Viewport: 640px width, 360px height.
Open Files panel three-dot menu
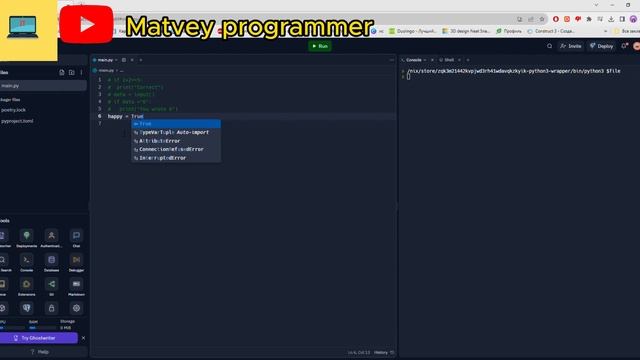(81, 73)
